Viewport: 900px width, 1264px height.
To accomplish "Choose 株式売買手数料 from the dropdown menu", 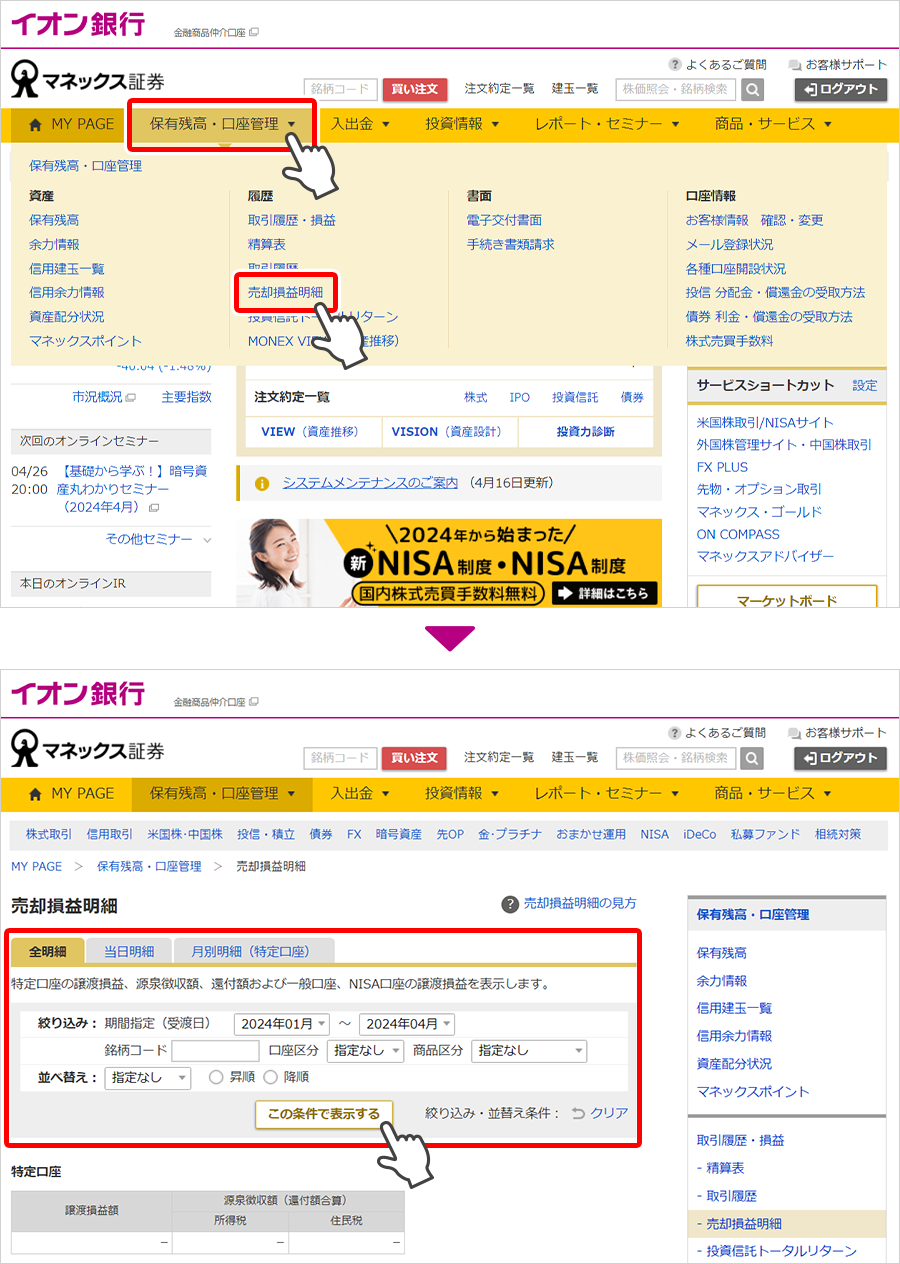I will [x=729, y=341].
